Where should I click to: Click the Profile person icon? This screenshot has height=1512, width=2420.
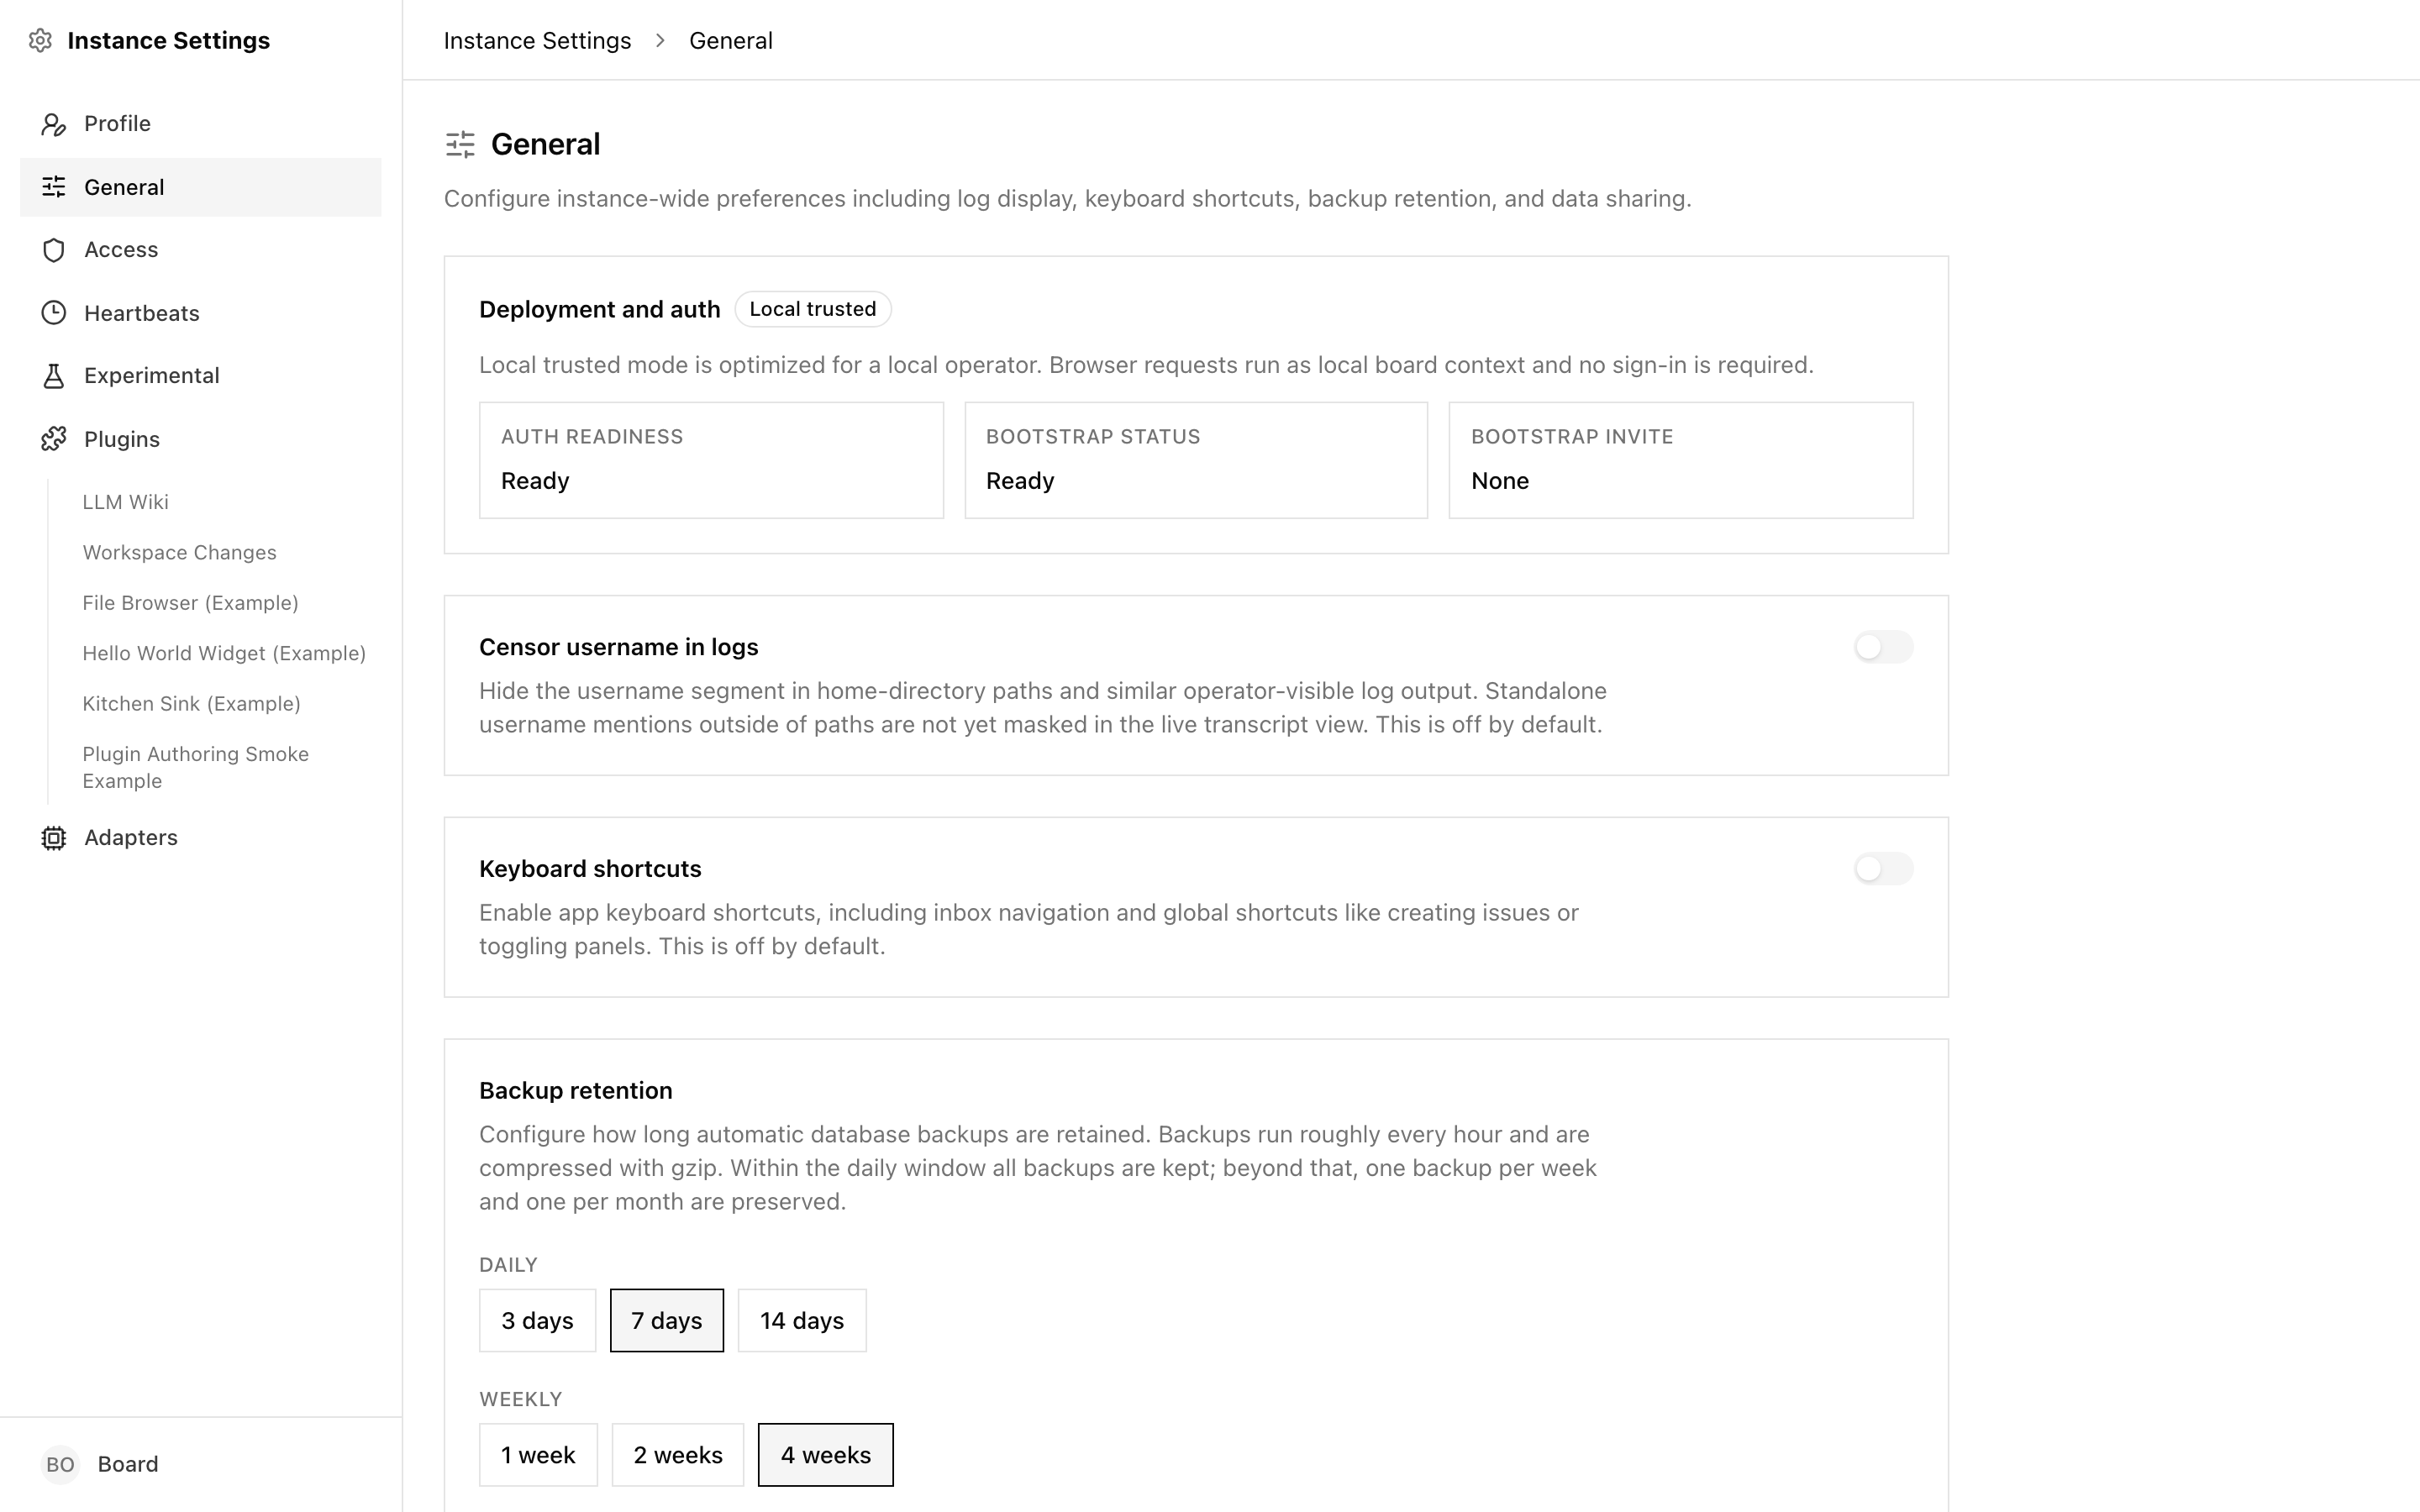(x=54, y=124)
